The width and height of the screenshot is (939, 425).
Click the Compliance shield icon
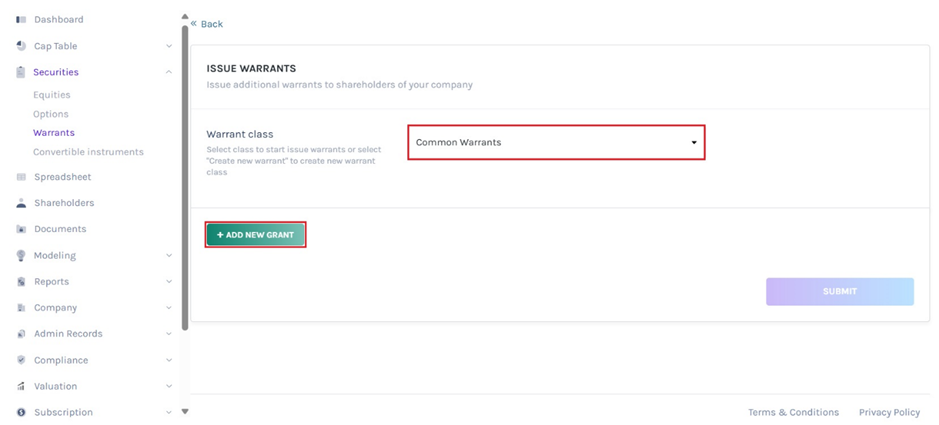pos(21,360)
